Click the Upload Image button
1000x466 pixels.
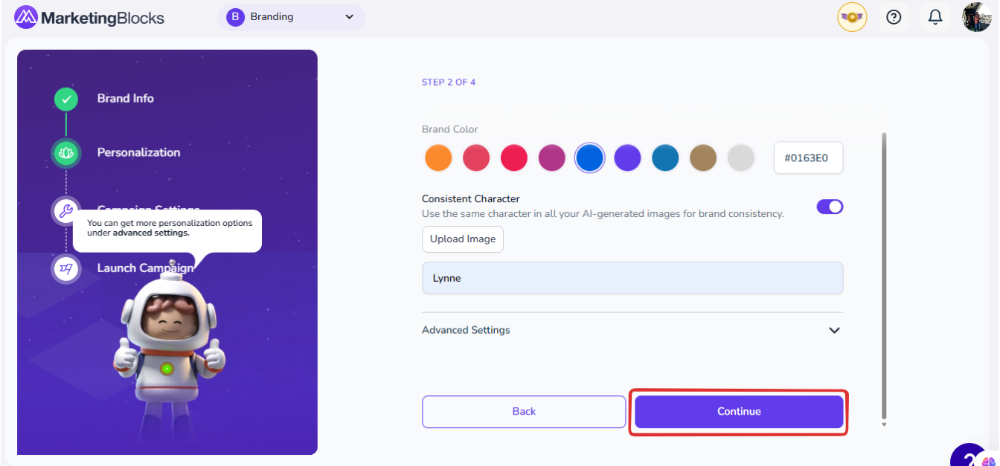tap(462, 239)
